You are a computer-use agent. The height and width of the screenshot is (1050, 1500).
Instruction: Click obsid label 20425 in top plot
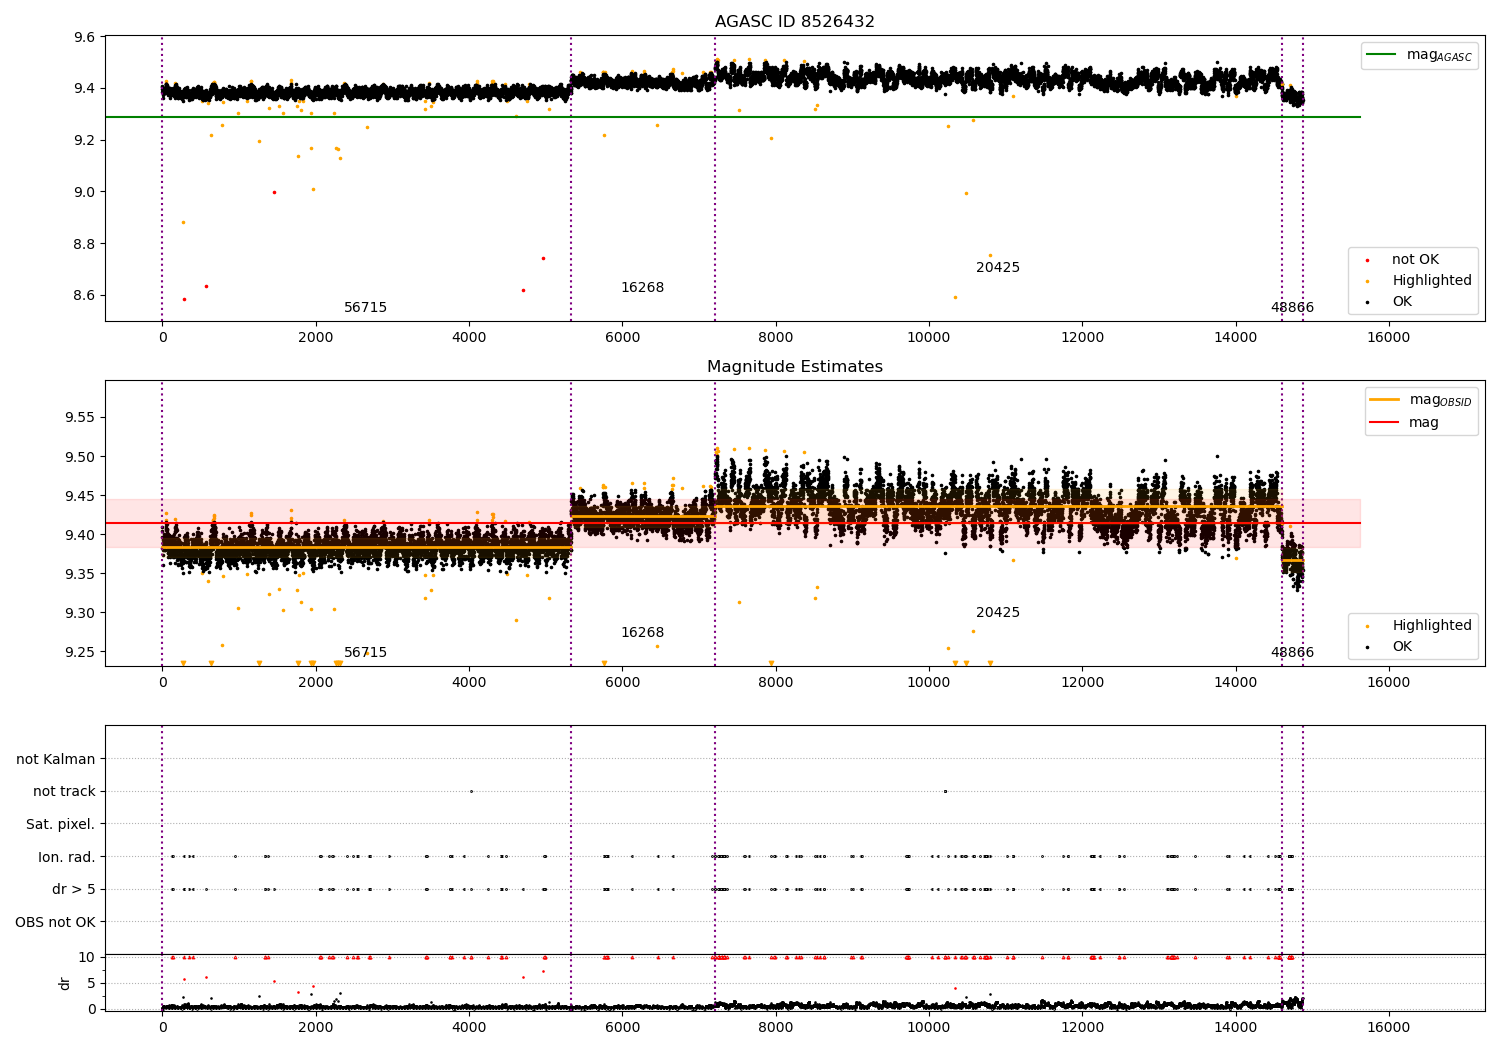click(x=998, y=268)
